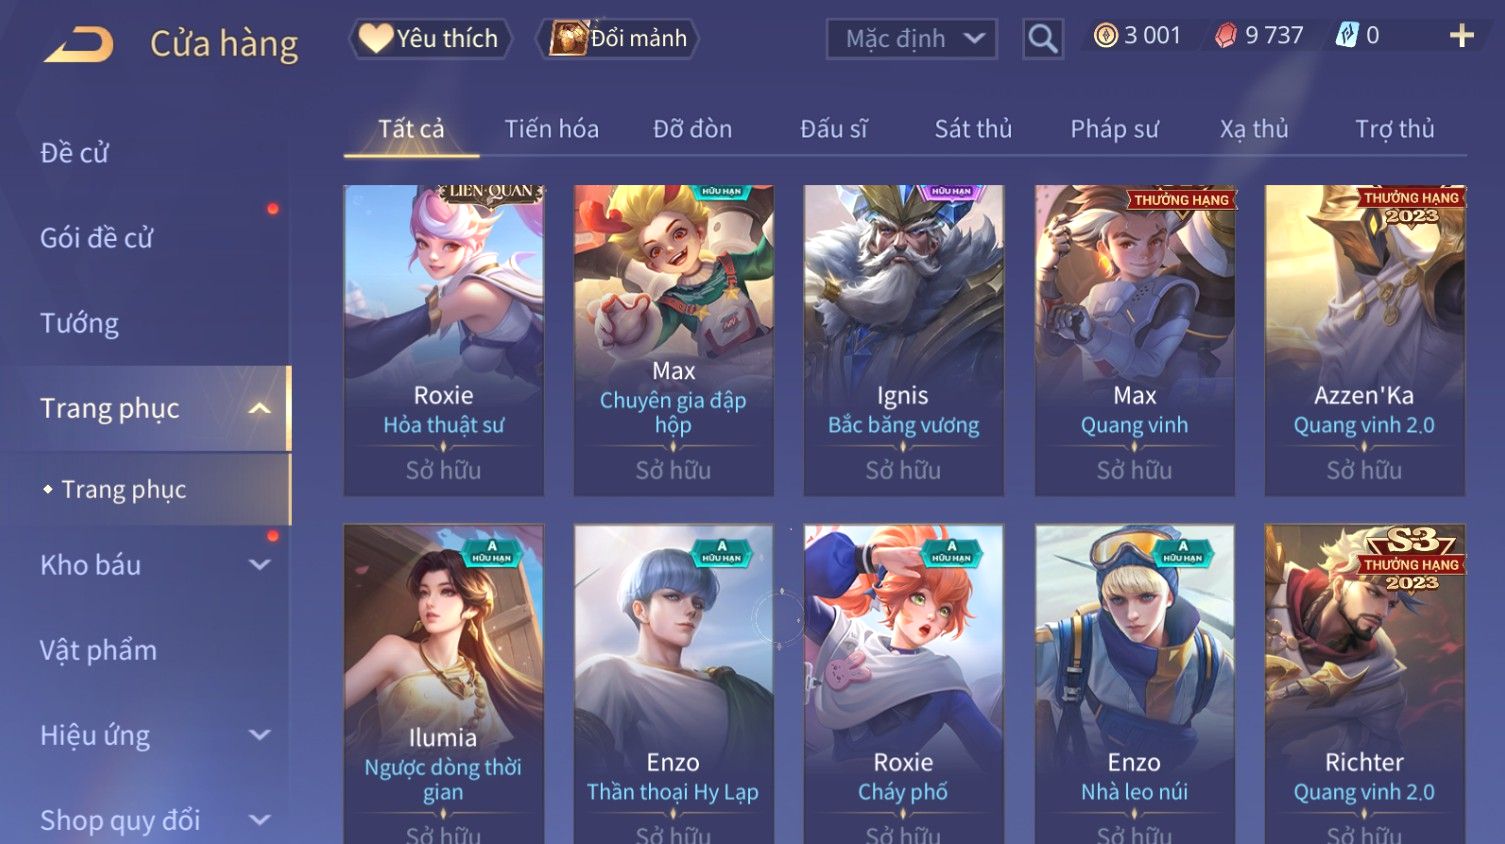
Task: Select Roxie Hỏa thuật sư skin card
Action: [443, 340]
